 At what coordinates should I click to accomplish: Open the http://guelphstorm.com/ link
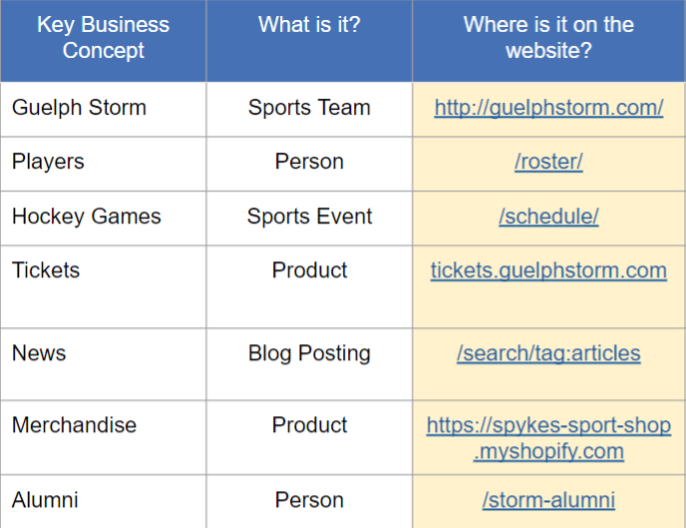(x=548, y=108)
